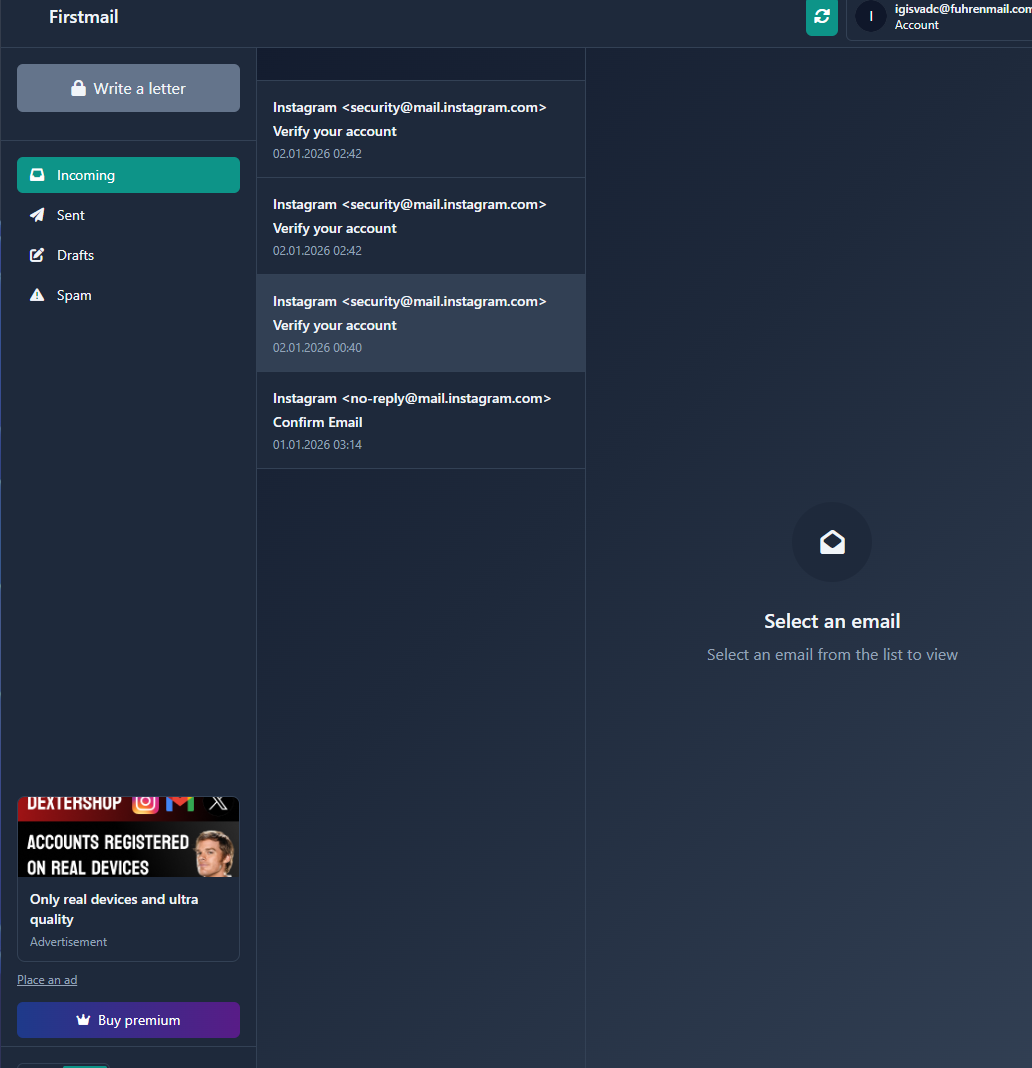Click the crown icon on Buy premium
This screenshot has height=1068, width=1032.
pos(83,1020)
